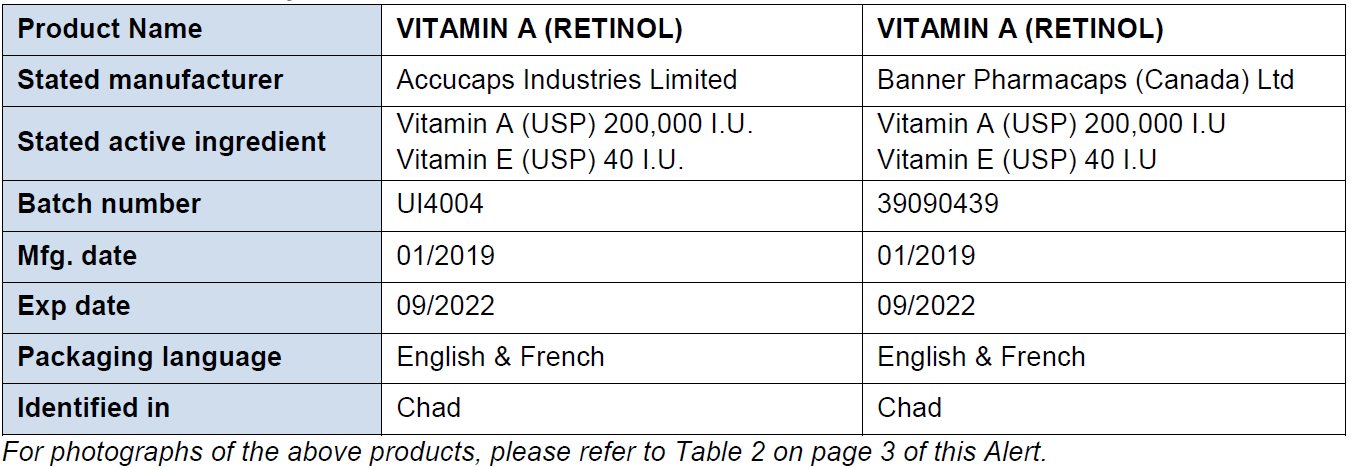
Task: Click "English & French" in the Accucaps column
Action: click(501, 357)
